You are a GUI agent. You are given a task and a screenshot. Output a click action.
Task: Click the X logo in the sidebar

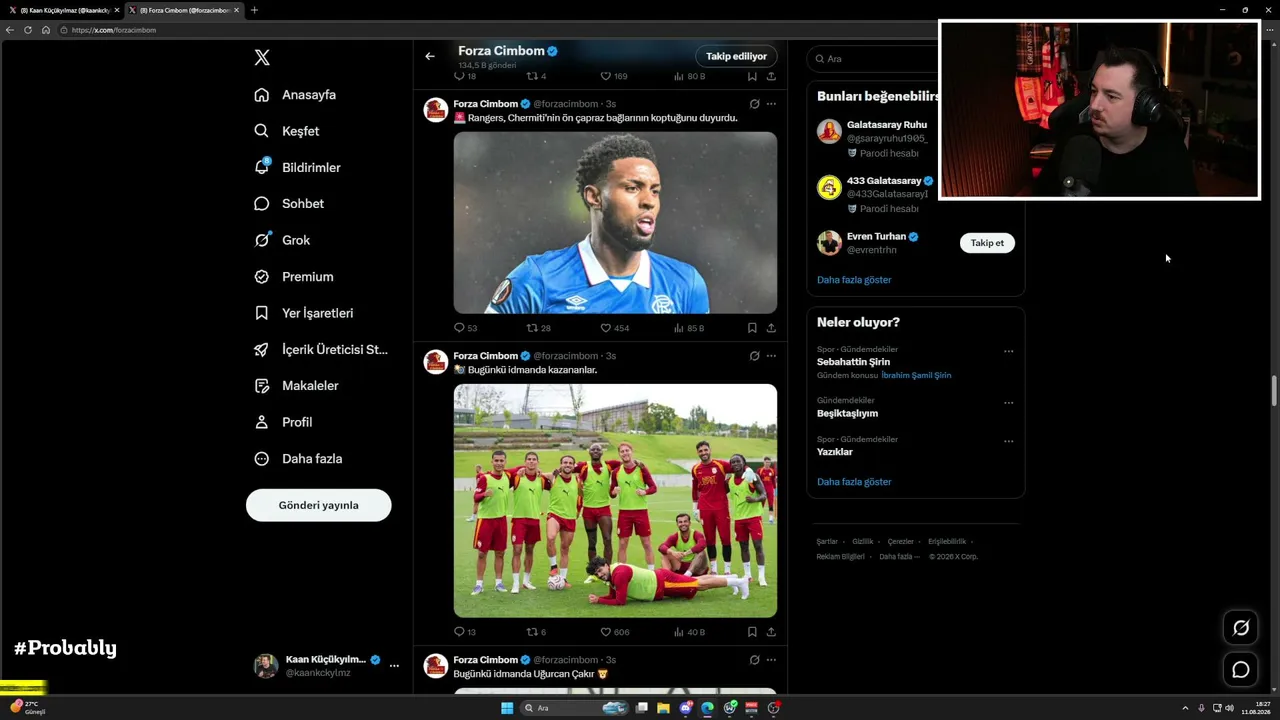[262, 58]
